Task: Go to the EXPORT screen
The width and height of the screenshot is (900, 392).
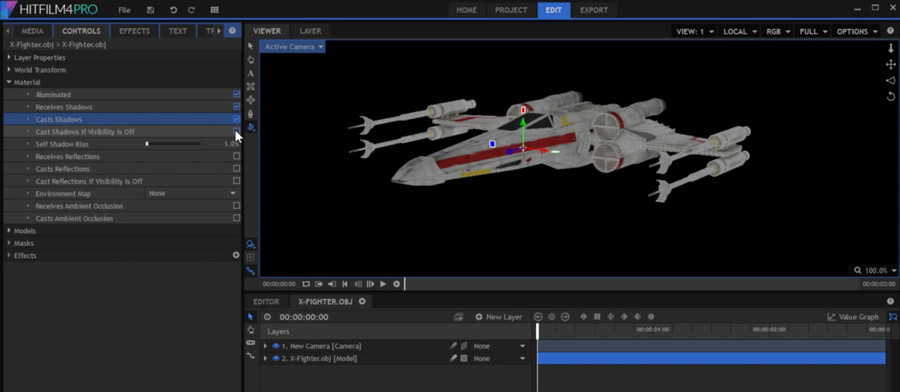Action: point(593,10)
